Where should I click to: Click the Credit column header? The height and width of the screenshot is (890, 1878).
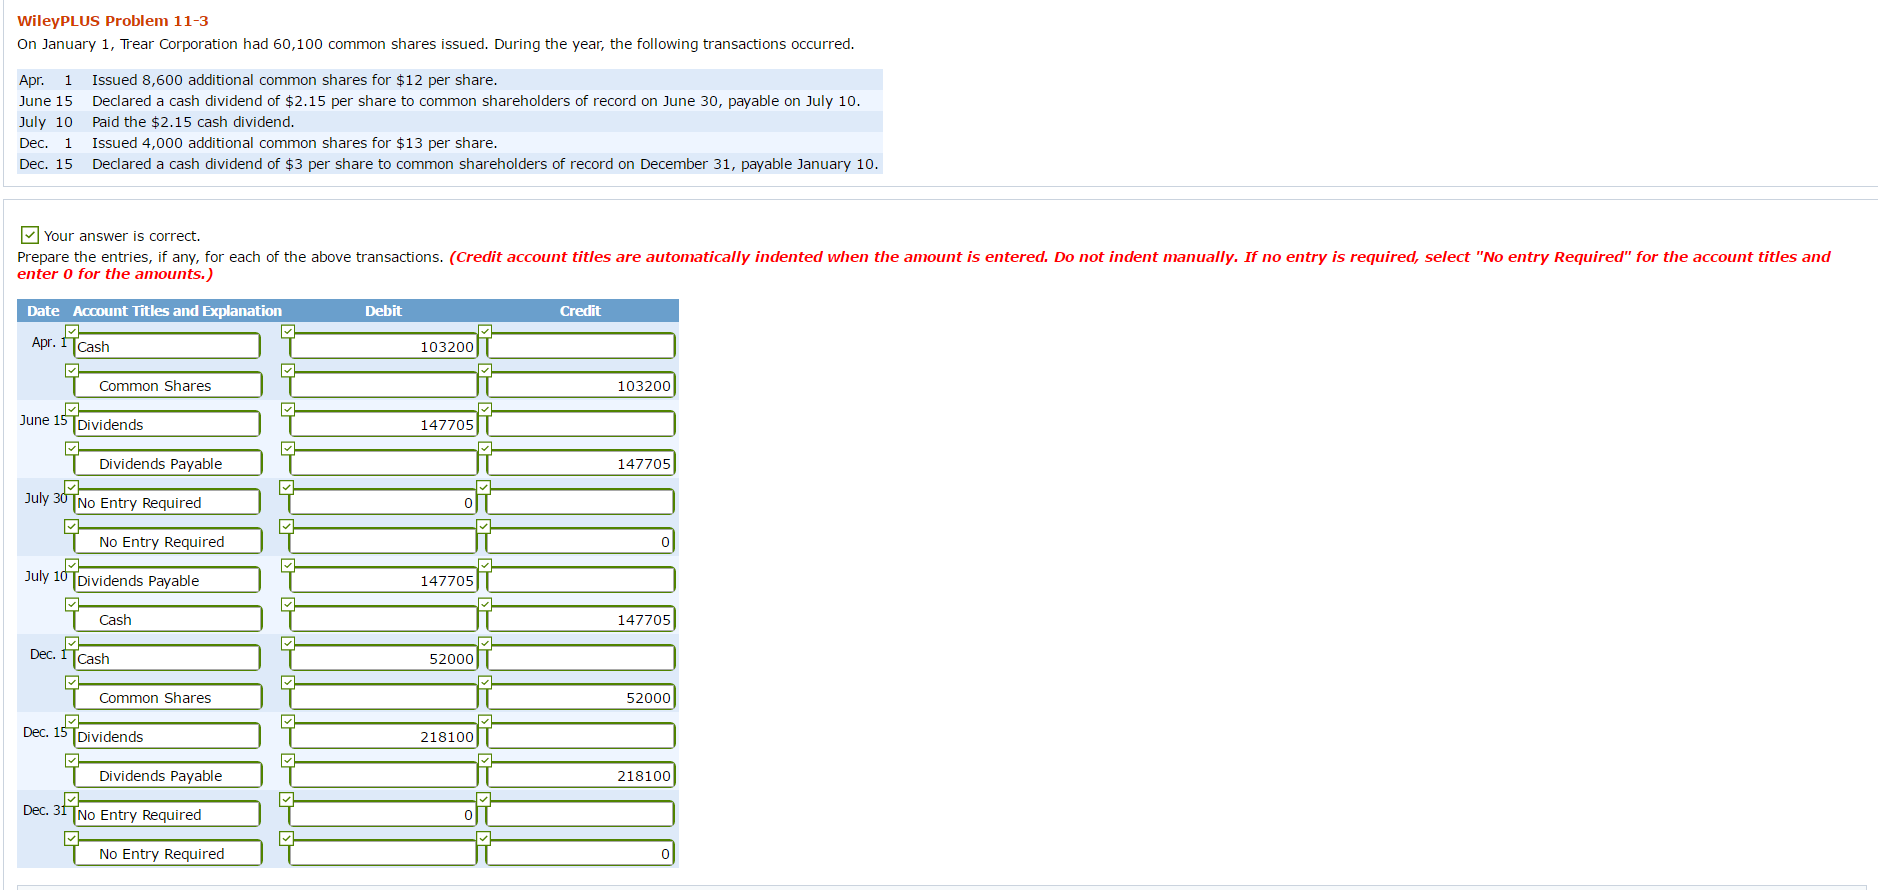580,311
